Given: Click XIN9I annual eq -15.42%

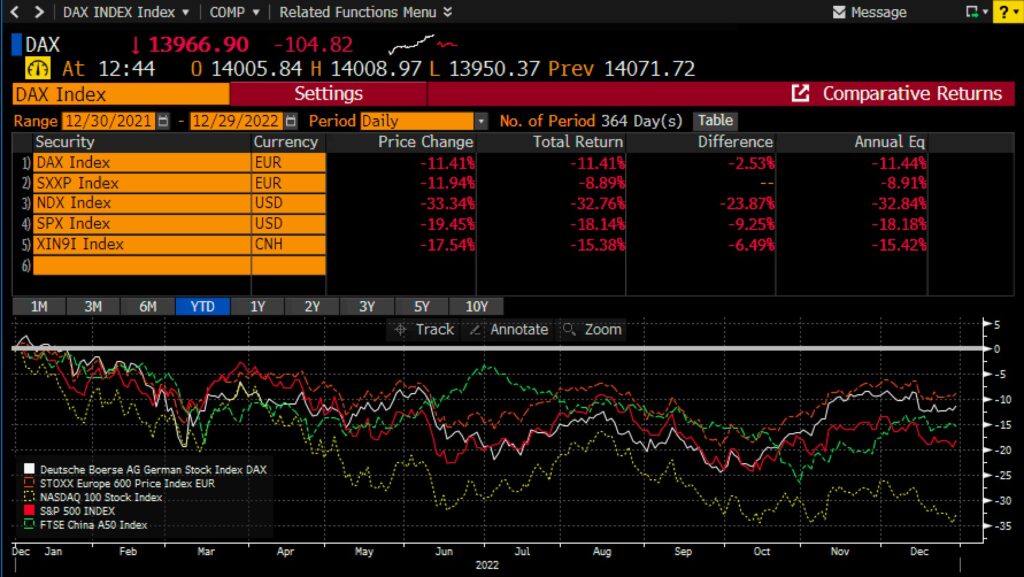Looking at the screenshot, I should (899, 245).
